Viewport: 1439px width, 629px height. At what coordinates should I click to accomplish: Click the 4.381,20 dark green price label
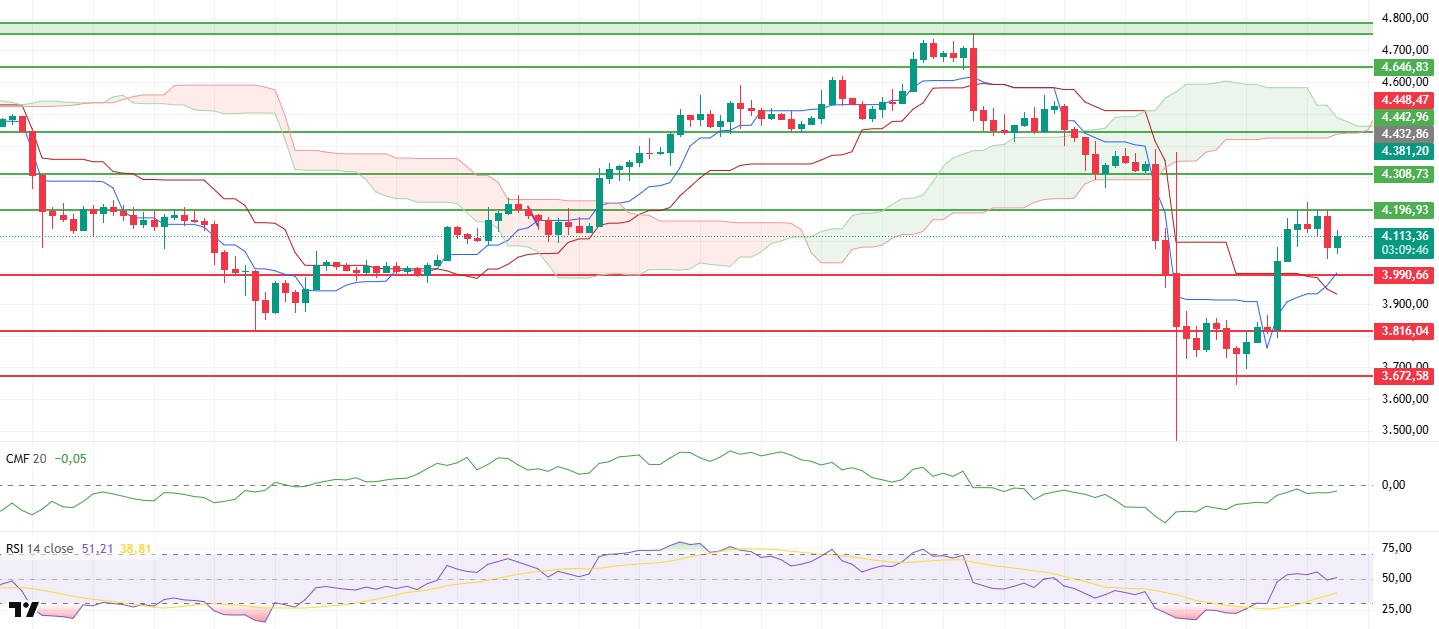(1405, 150)
